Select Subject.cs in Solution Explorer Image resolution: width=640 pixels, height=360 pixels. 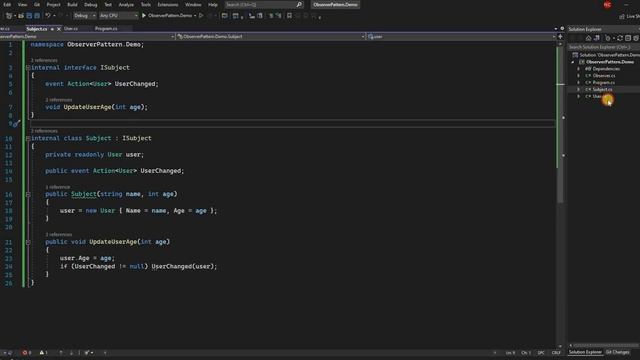pos(602,89)
